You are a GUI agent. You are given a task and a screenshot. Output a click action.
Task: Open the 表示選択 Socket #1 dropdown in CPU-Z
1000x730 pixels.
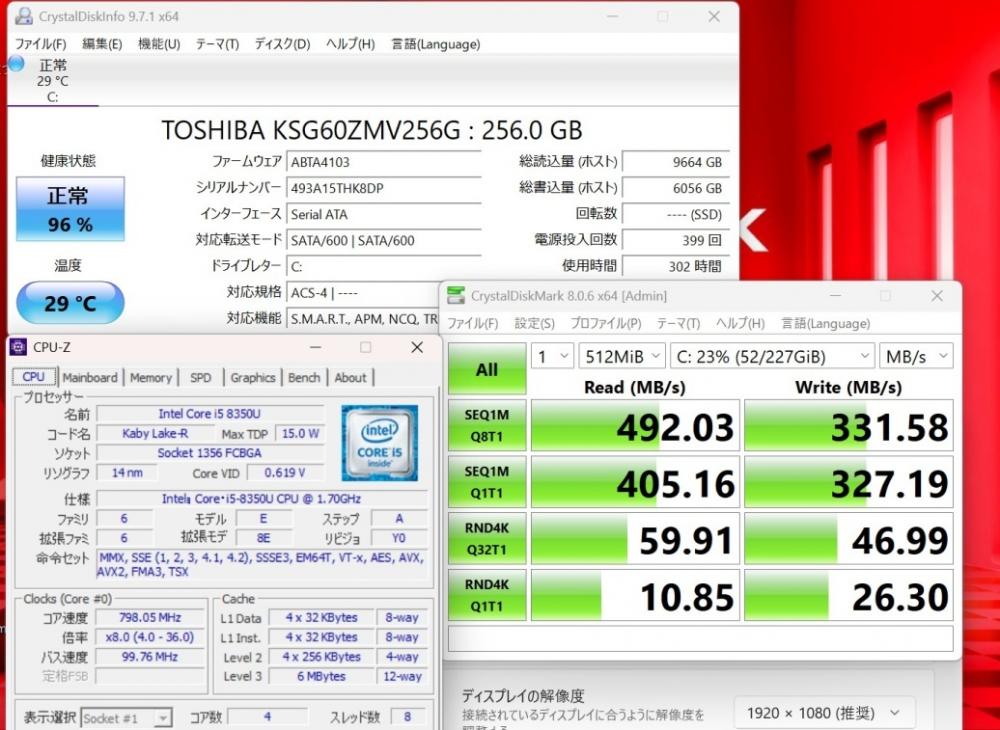[x=126, y=719]
